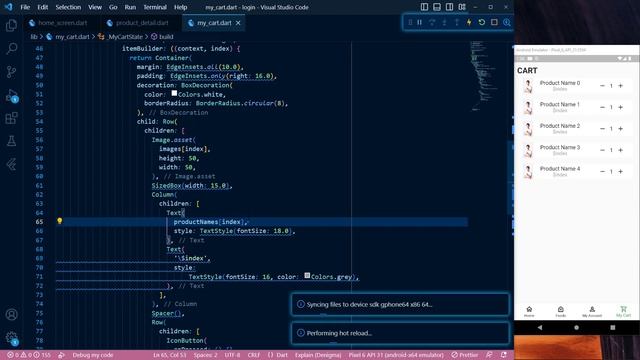Image resolution: width=640 pixels, height=360 pixels.
Task: Open the Help menu
Action: (180, 7)
